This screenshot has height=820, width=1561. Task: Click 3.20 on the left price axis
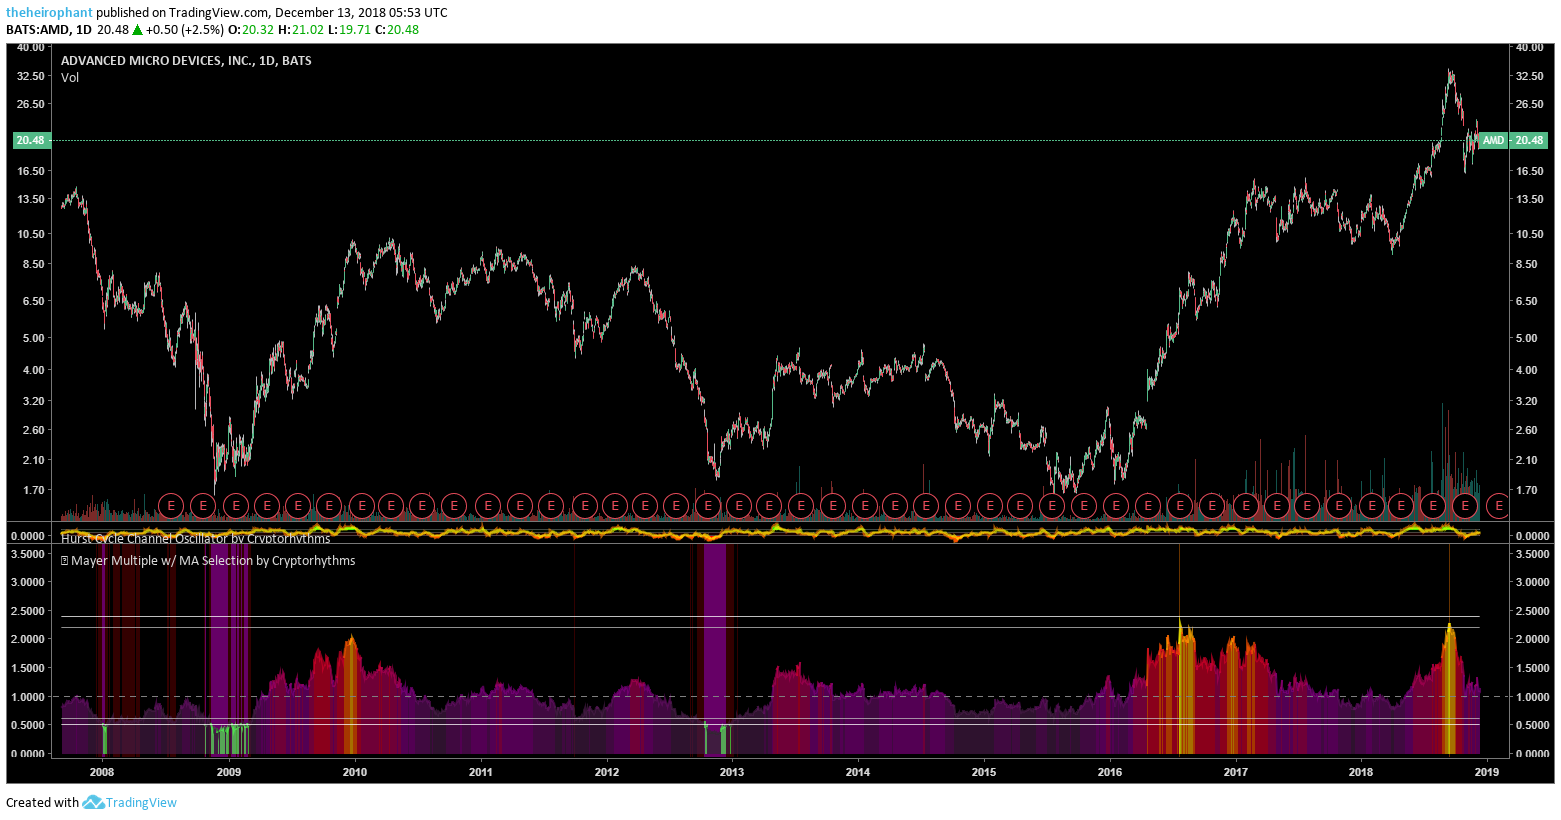click(x=33, y=401)
